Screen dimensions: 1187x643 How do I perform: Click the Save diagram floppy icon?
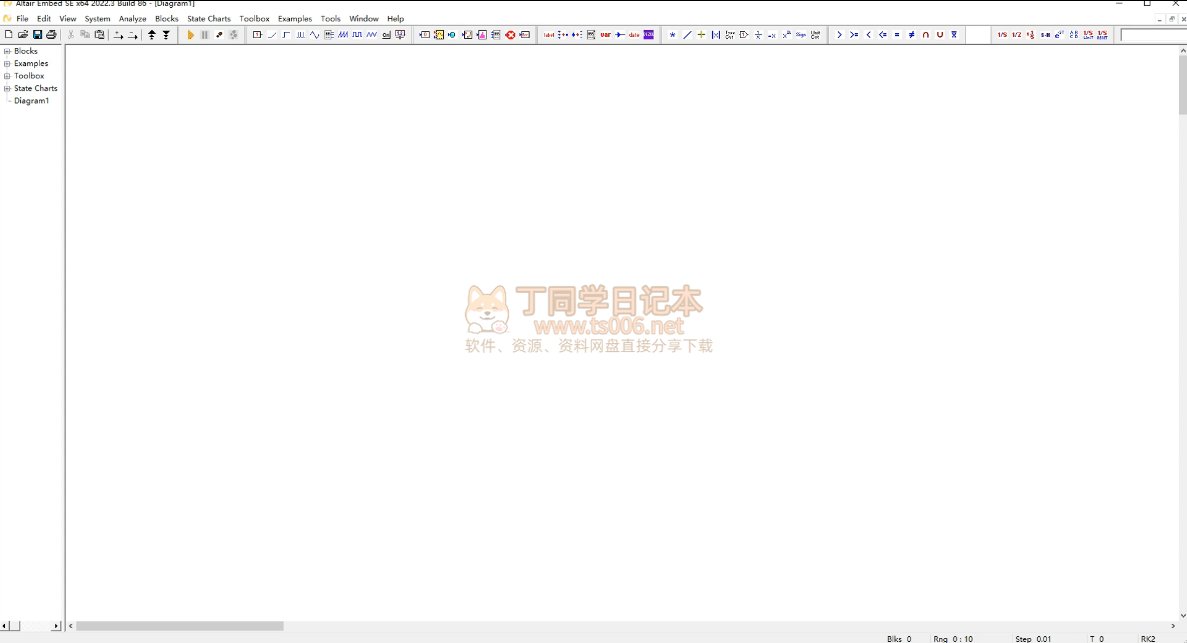click(x=37, y=35)
